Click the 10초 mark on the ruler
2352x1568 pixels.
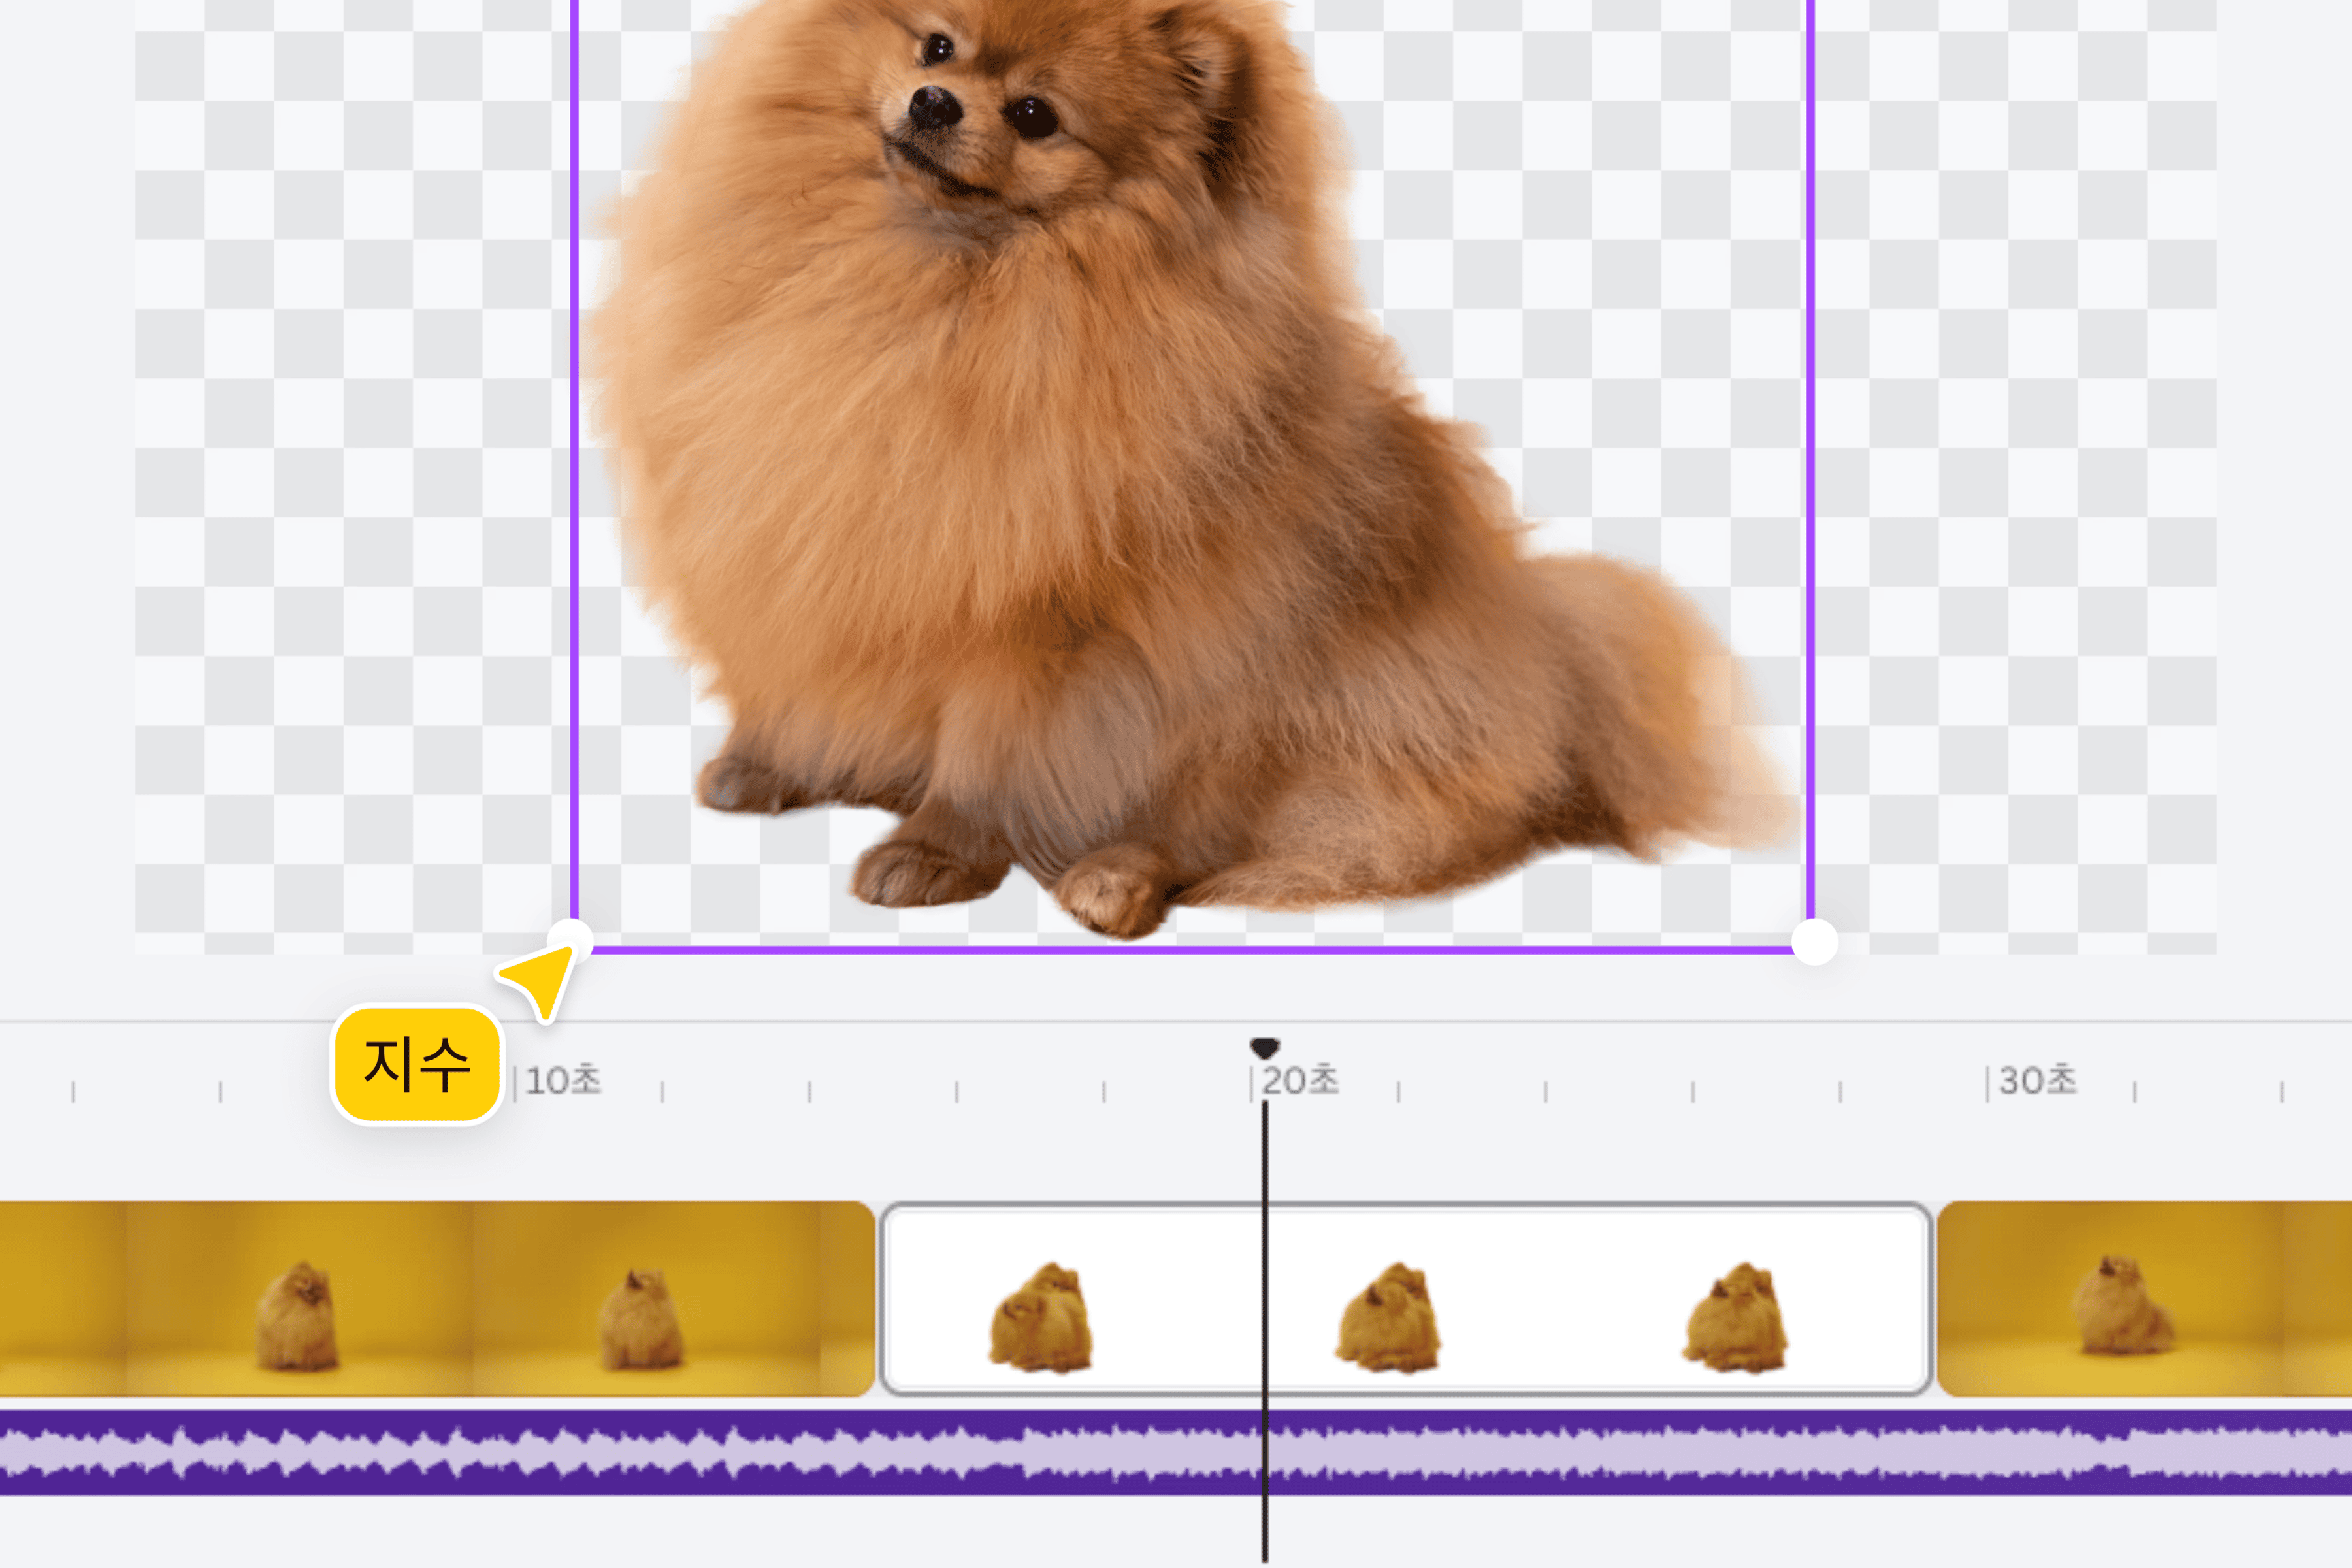[563, 1080]
